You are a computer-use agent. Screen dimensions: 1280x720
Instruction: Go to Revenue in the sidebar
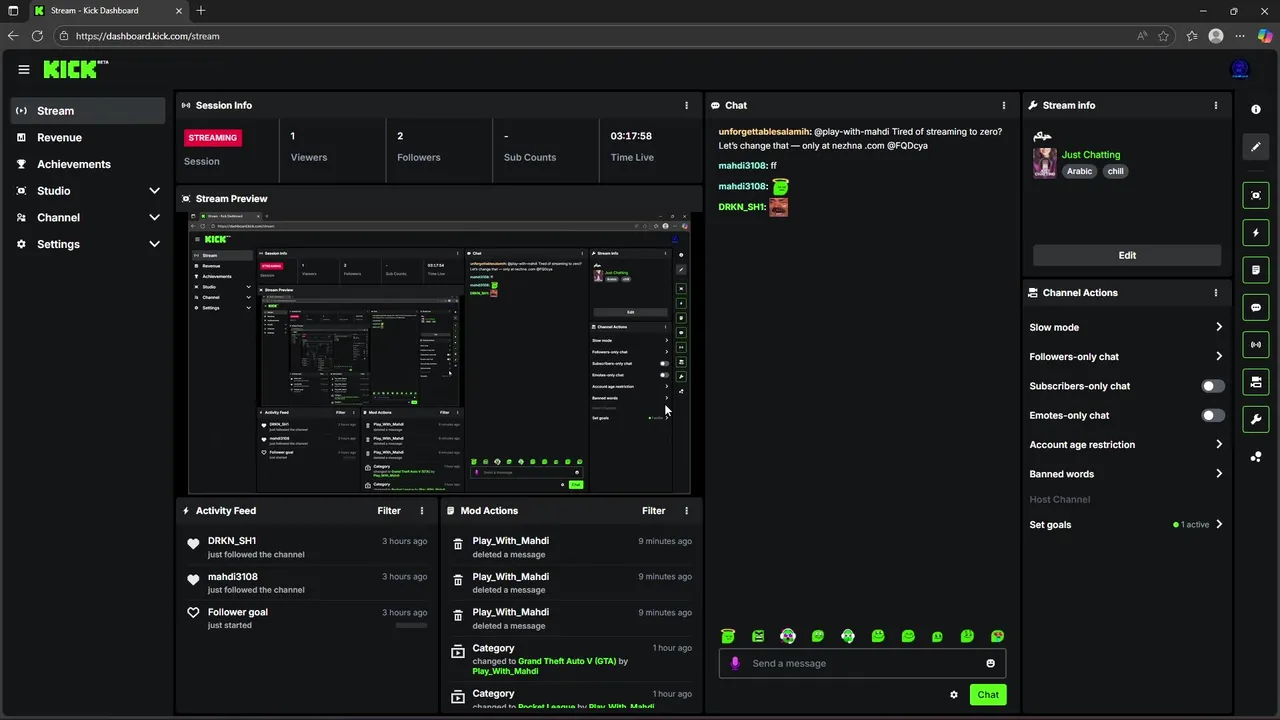click(x=88, y=137)
